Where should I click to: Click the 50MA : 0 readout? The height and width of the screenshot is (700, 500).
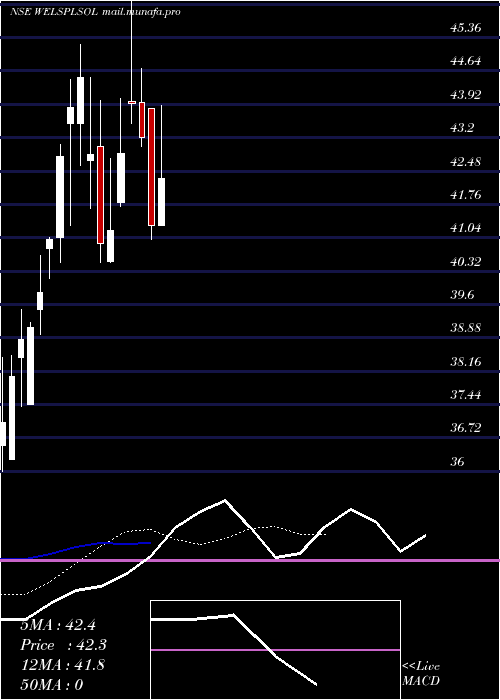pos(52,684)
